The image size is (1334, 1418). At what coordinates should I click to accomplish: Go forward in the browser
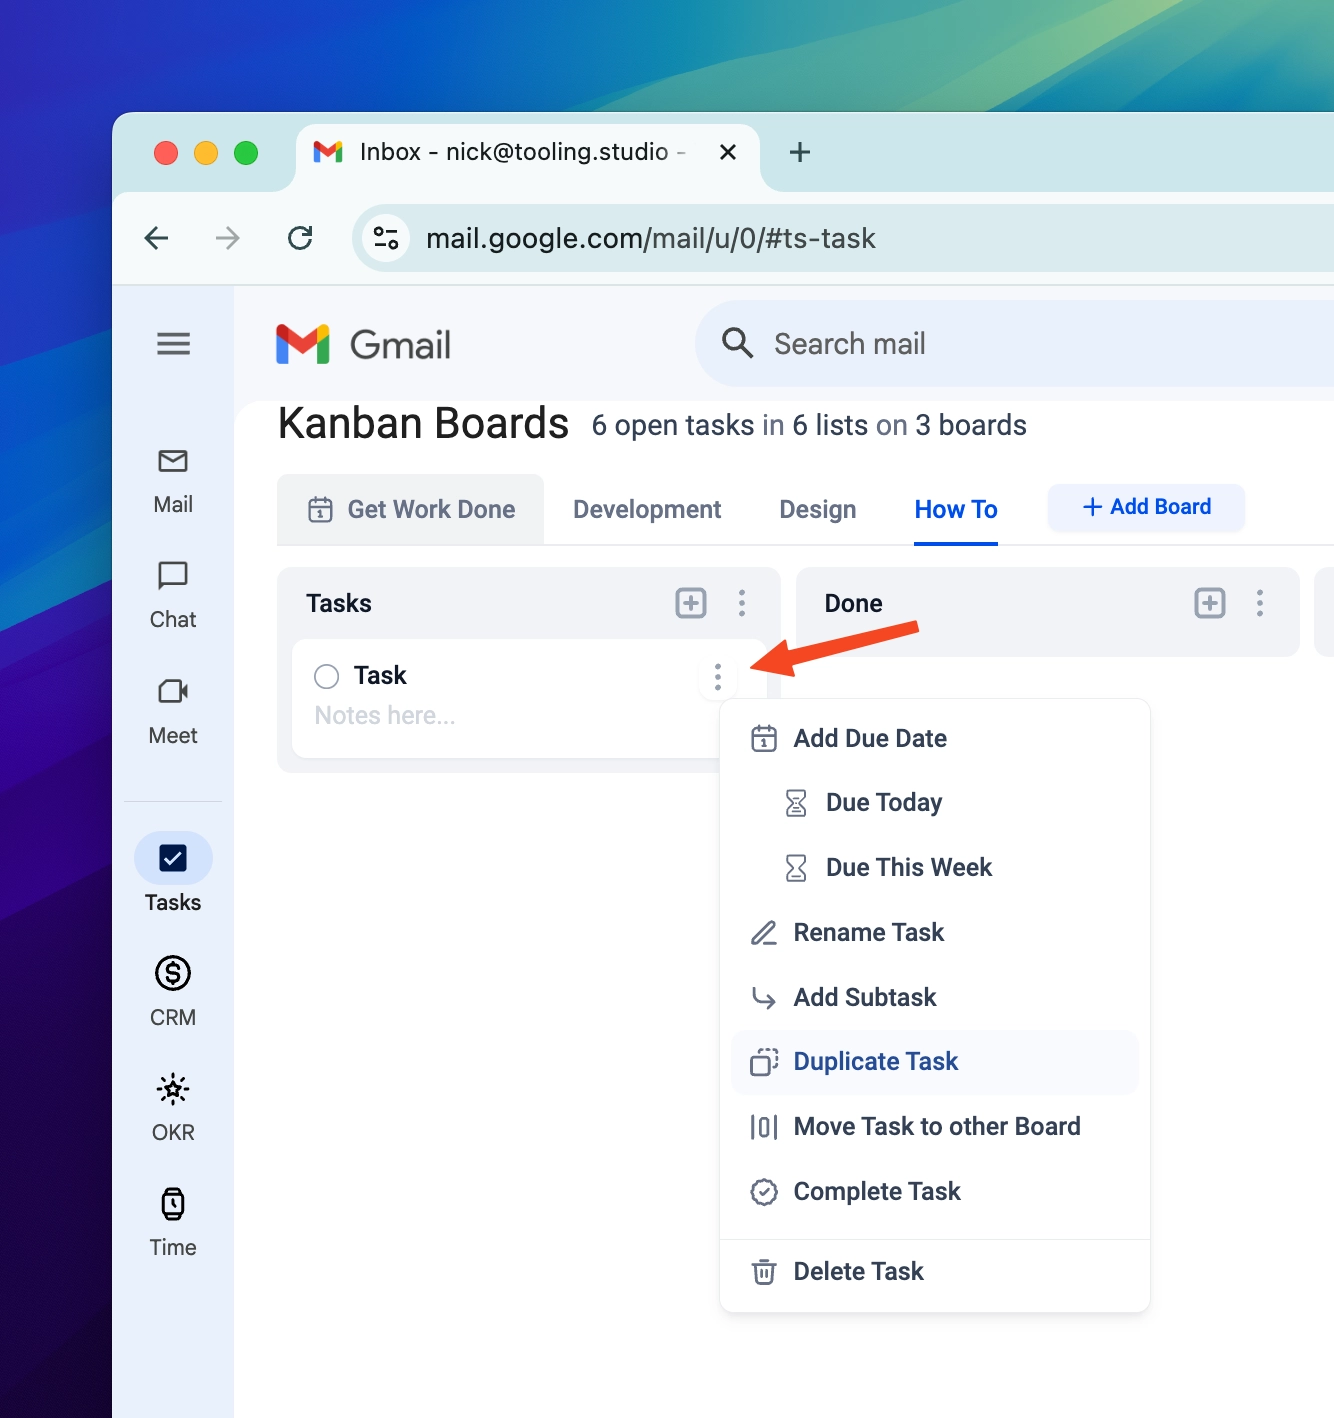pos(228,238)
